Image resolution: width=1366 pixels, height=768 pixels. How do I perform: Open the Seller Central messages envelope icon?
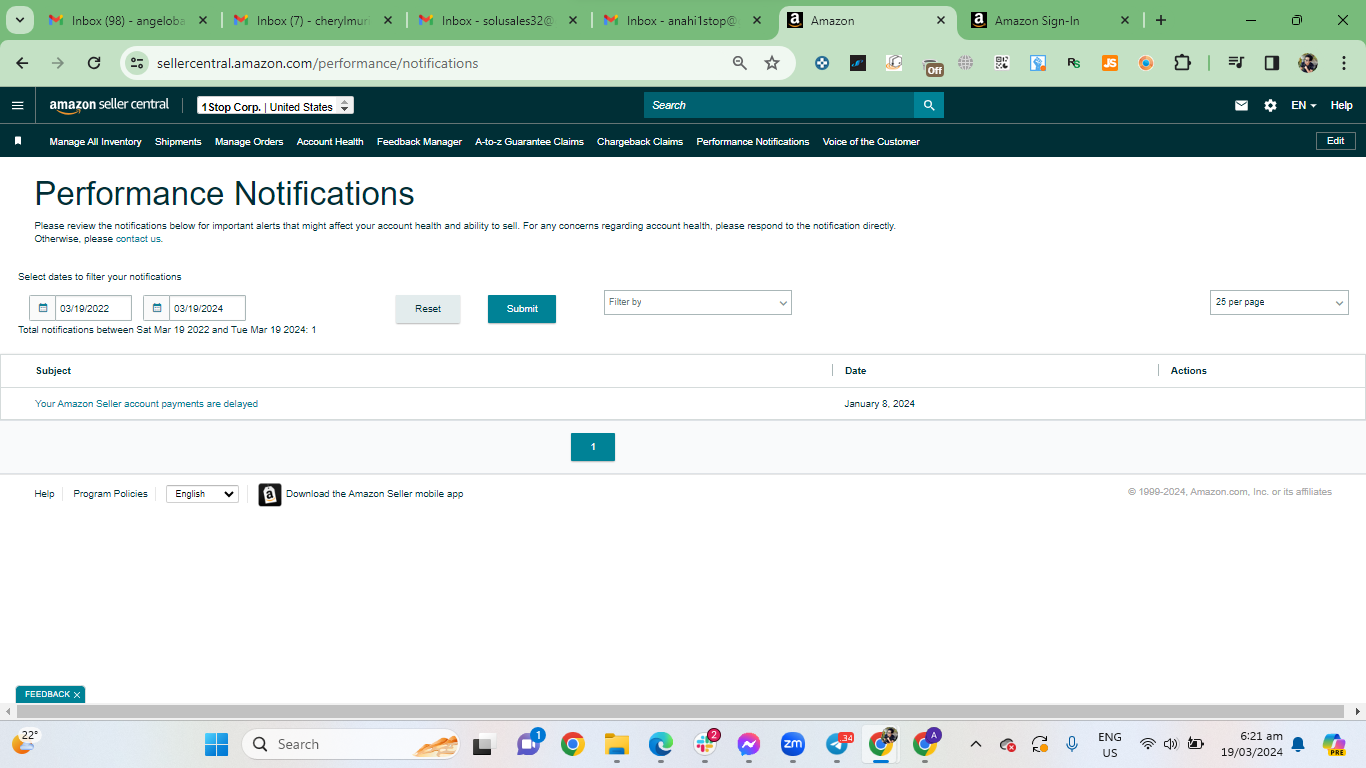click(1241, 105)
